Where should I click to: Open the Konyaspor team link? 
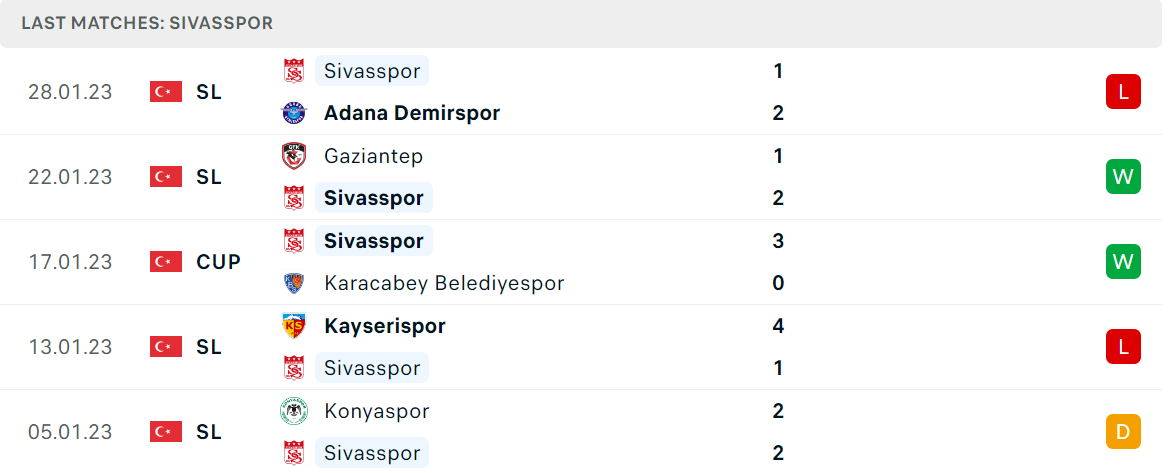tap(377, 412)
